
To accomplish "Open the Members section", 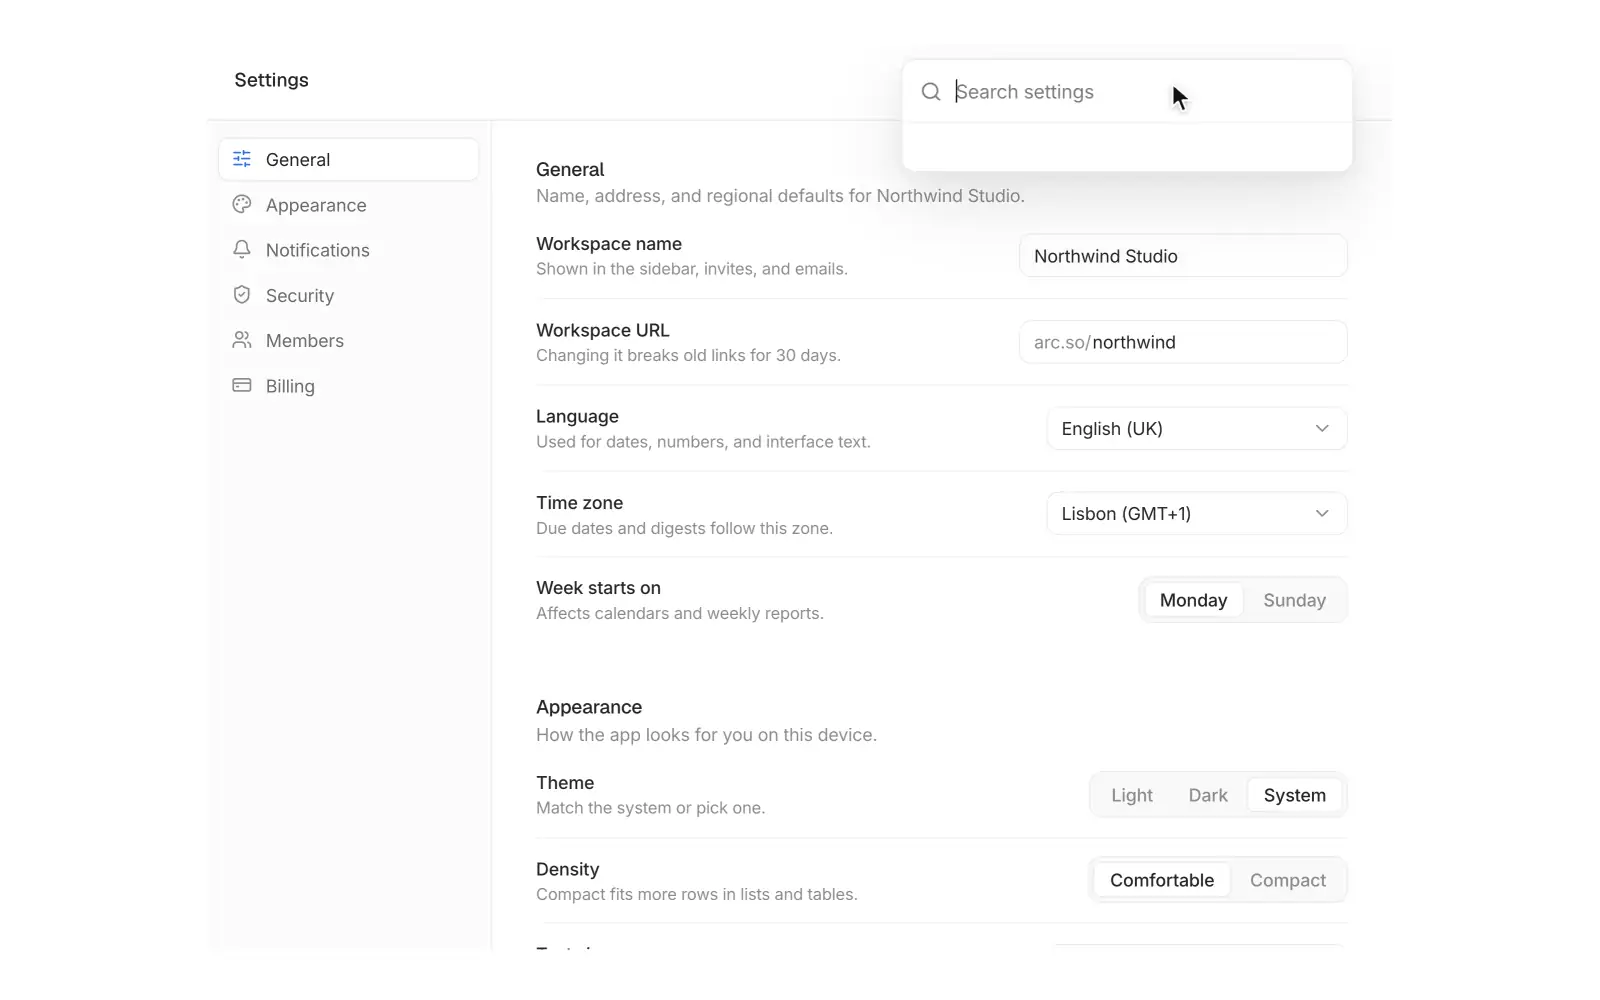I will click(x=349, y=340).
